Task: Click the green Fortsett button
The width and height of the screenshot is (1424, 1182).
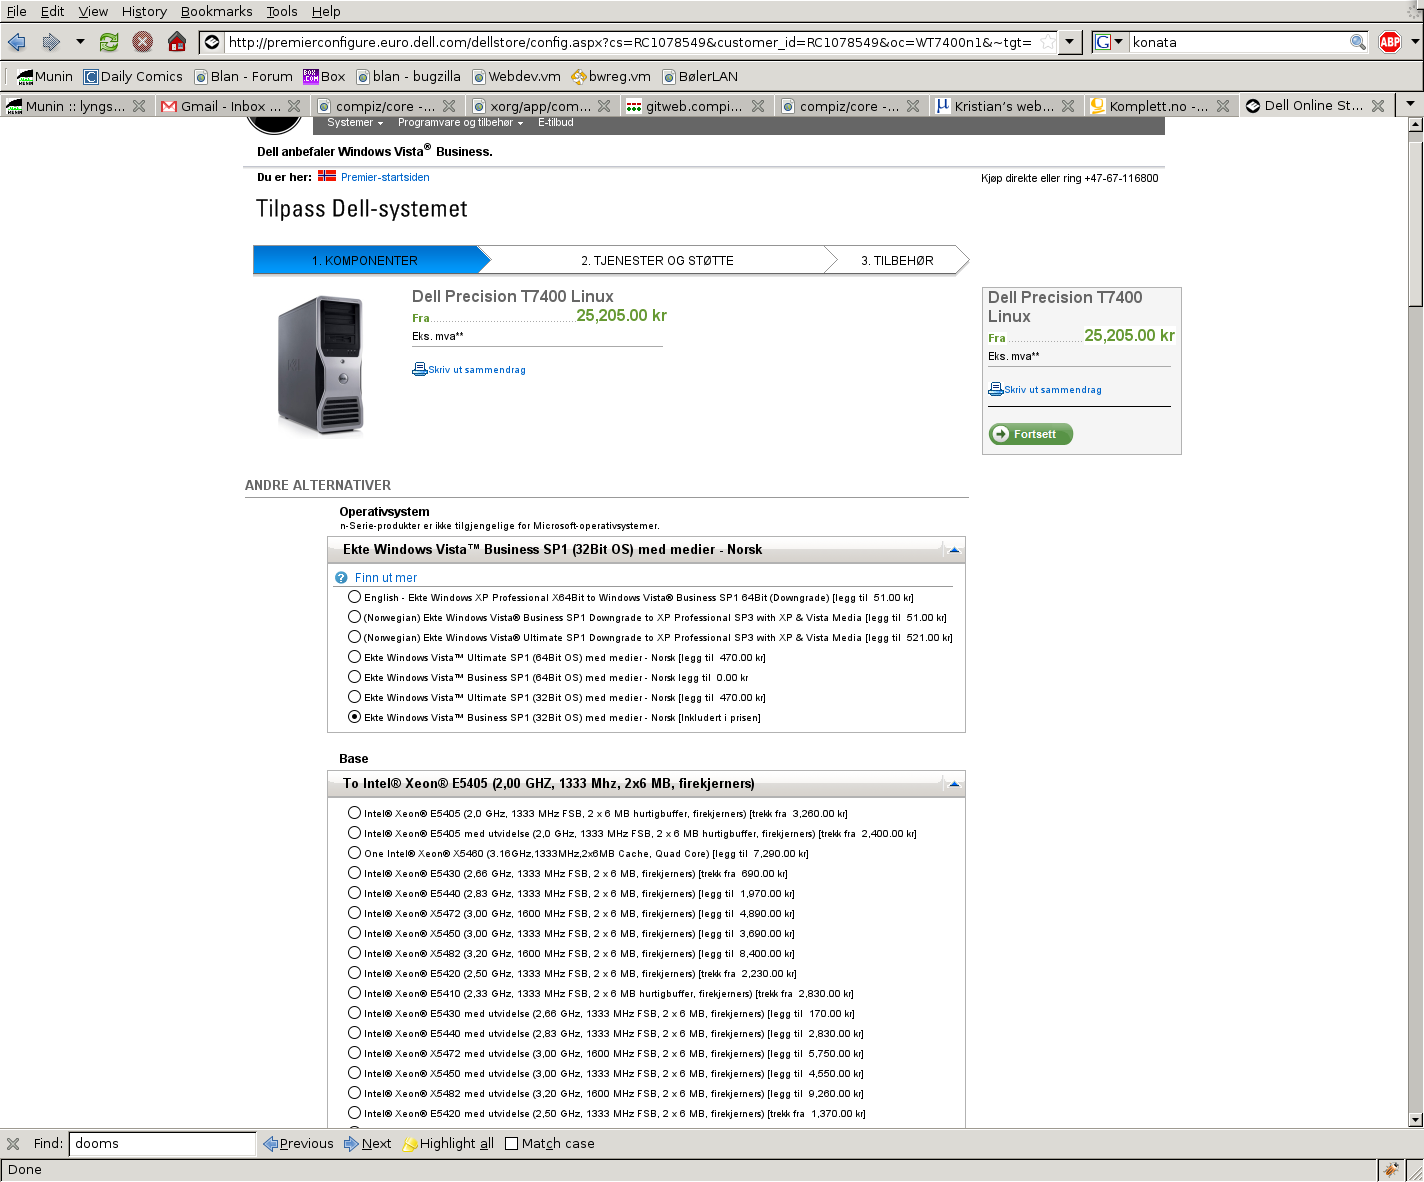Action: pos(1031,434)
